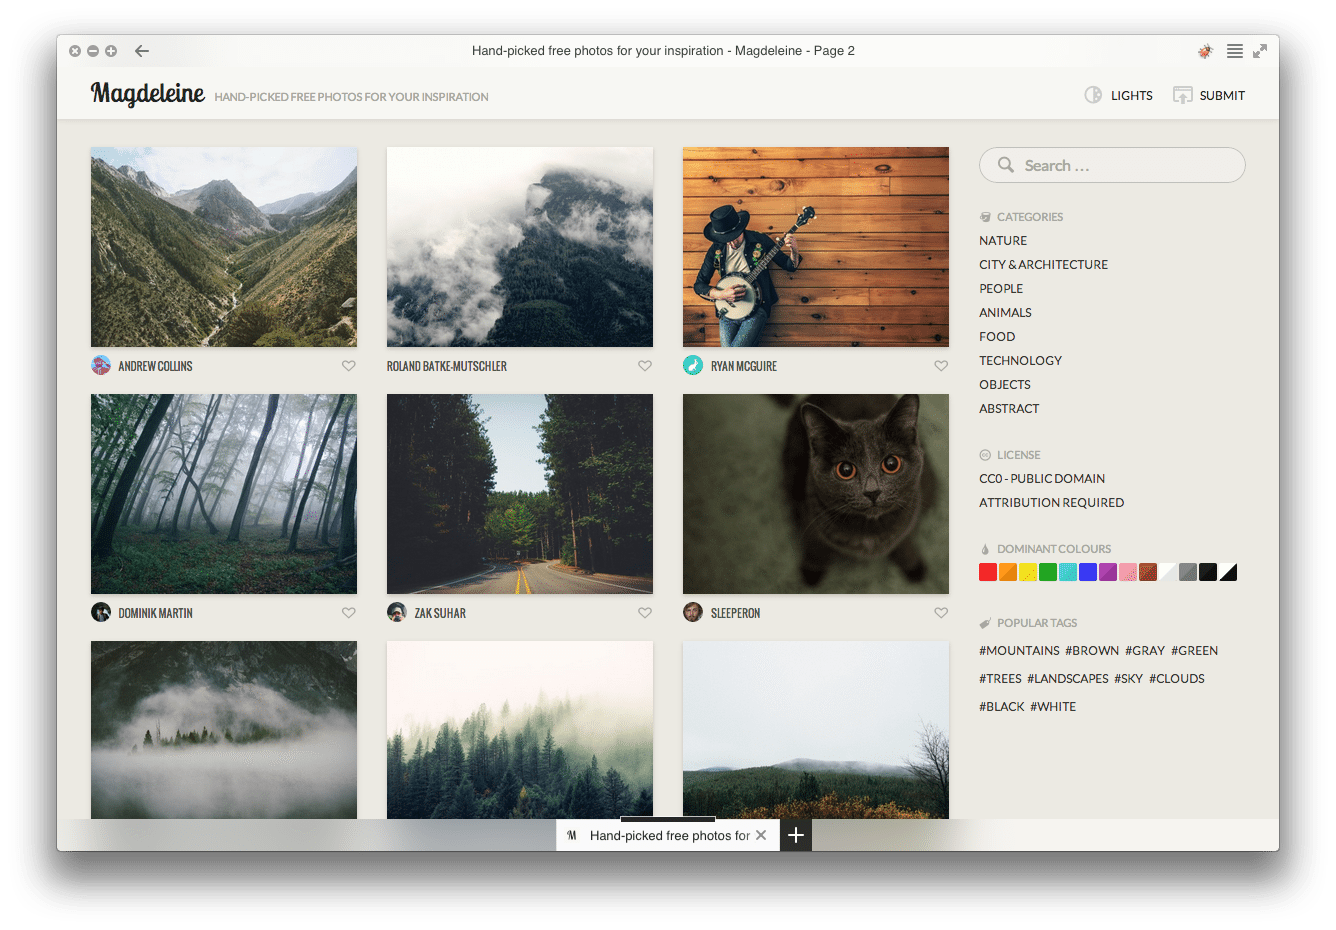Screen dimensions: 1336x930
Task: Click the Submit upload icon
Action: tap(1182, 95)
